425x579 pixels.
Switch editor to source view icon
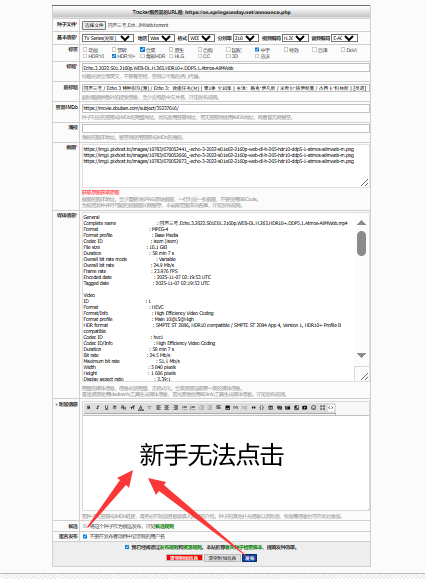(330, 408)
